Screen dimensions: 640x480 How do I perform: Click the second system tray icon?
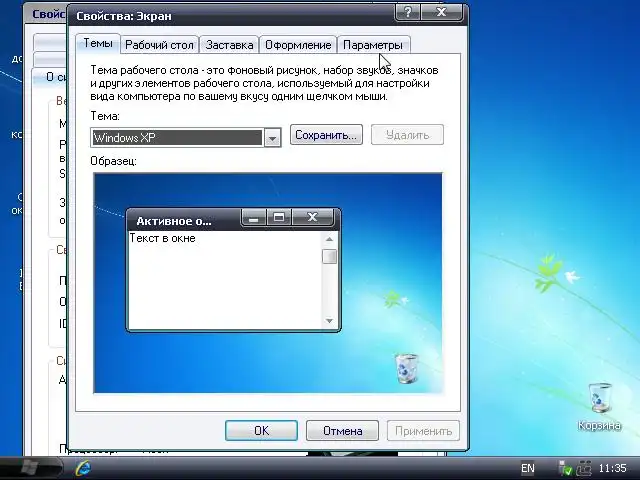click(x=584, y=468)
